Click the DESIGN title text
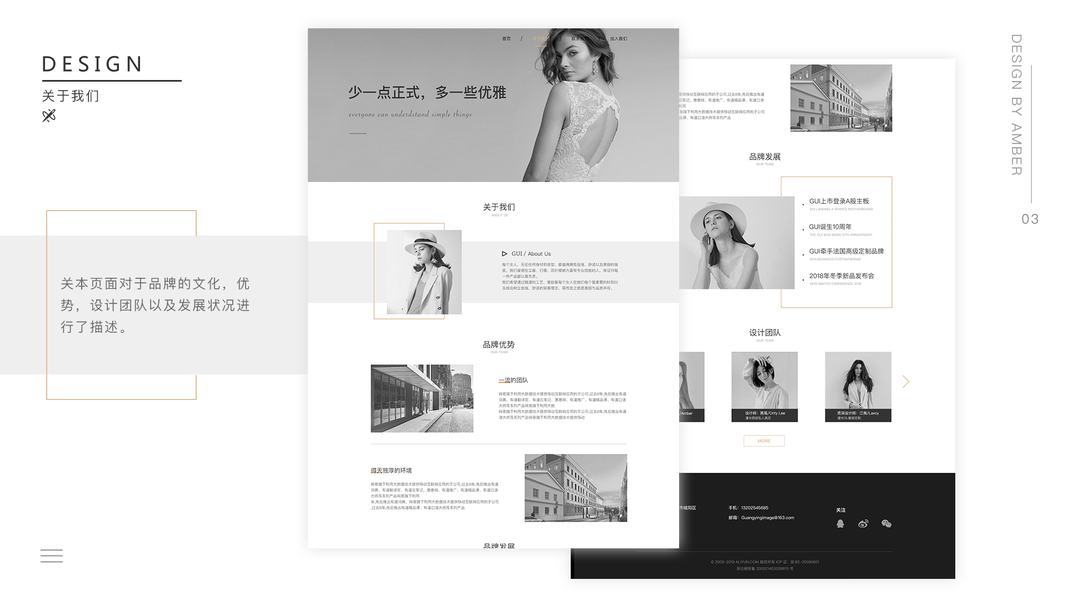Viewport: 1067px width, 600px height. coord(92,64)
